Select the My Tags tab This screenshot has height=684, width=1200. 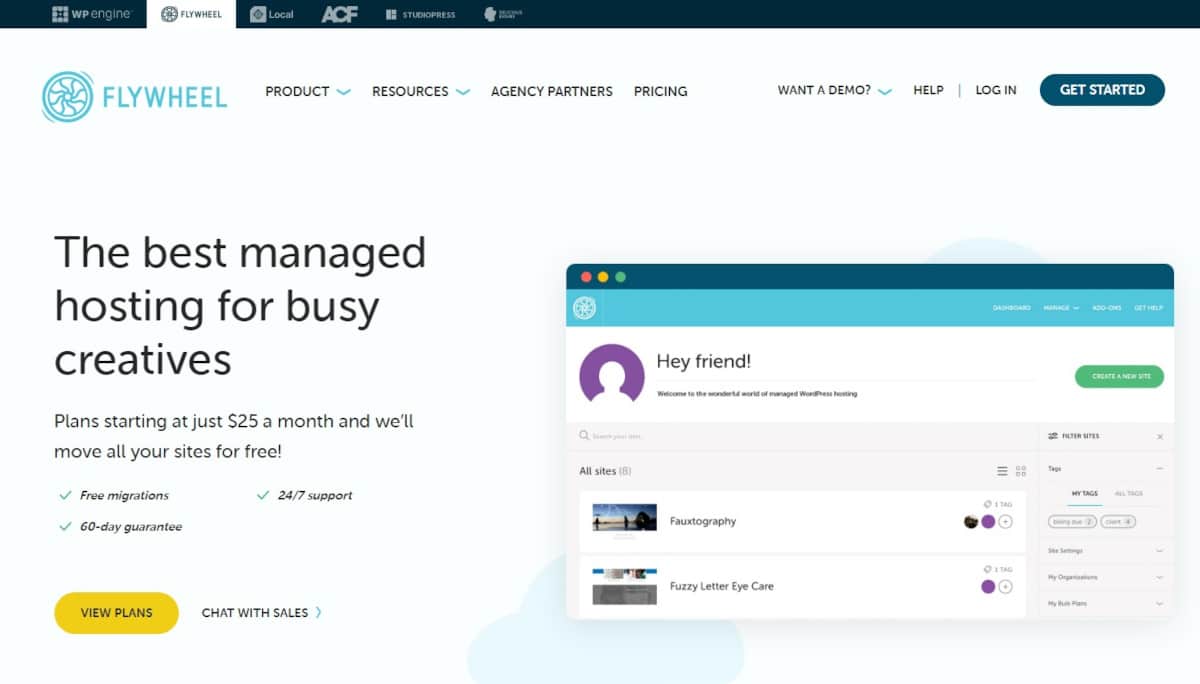pyautogui.click(x=1084, y=494)
